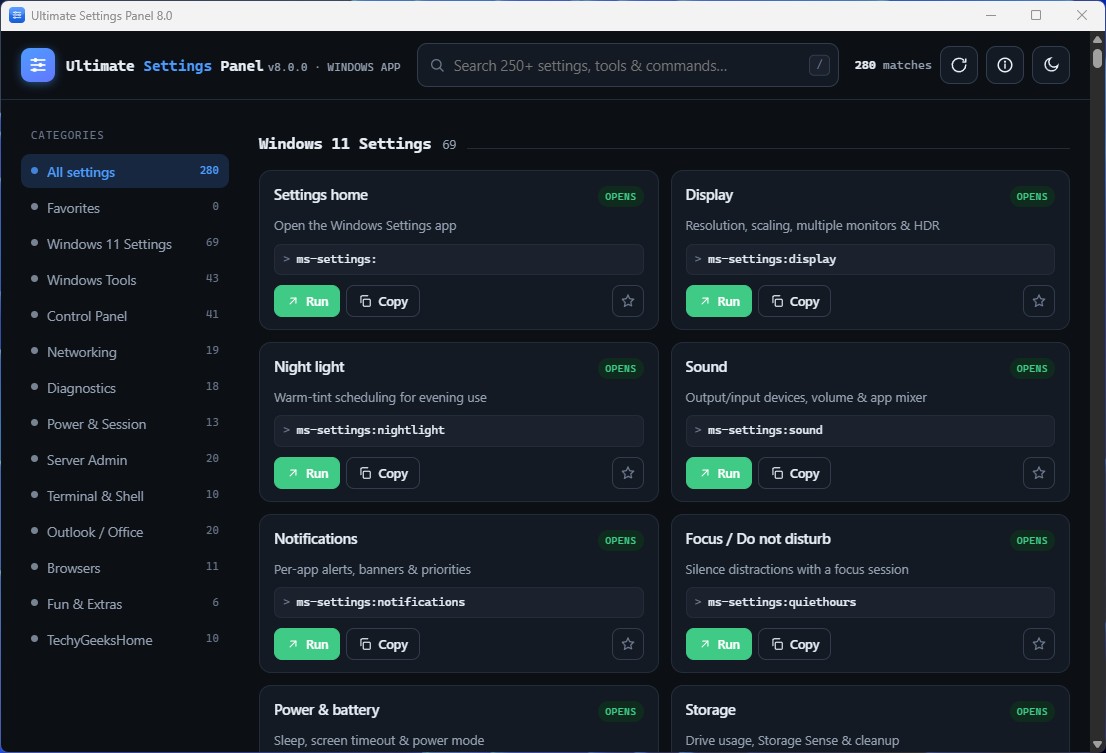Run the Sound settings command
Screen dimensions: 1106x753
click(719, 473)
